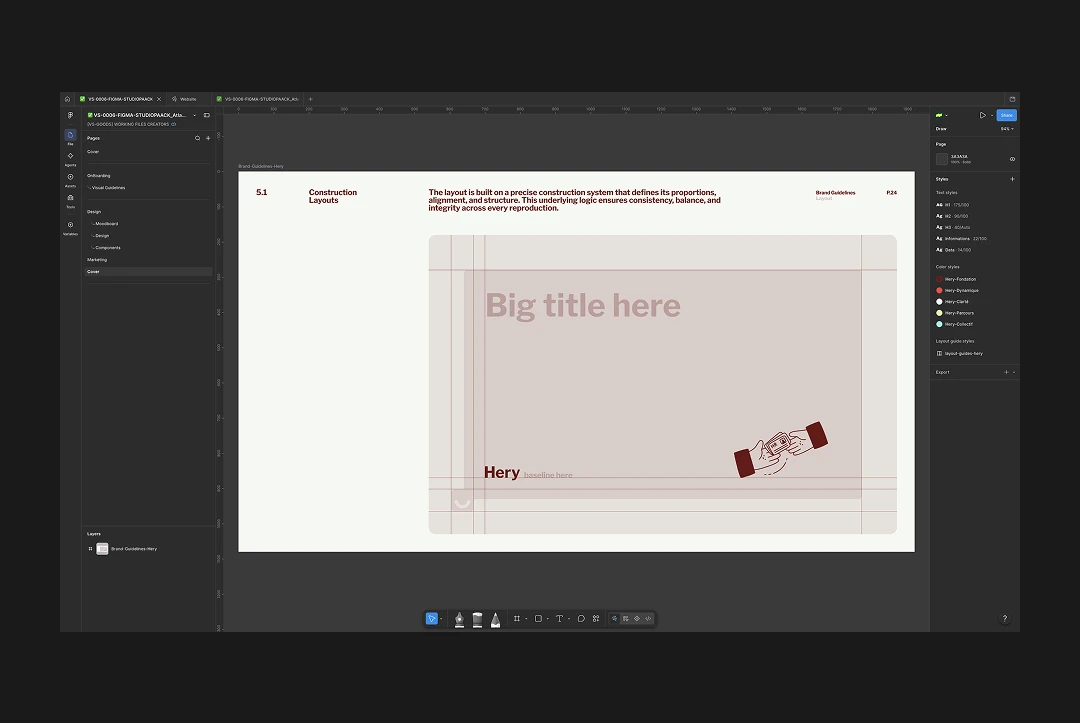Select the Comment tool
Screen dimensions: 1080x723
[x=581, y=618]
